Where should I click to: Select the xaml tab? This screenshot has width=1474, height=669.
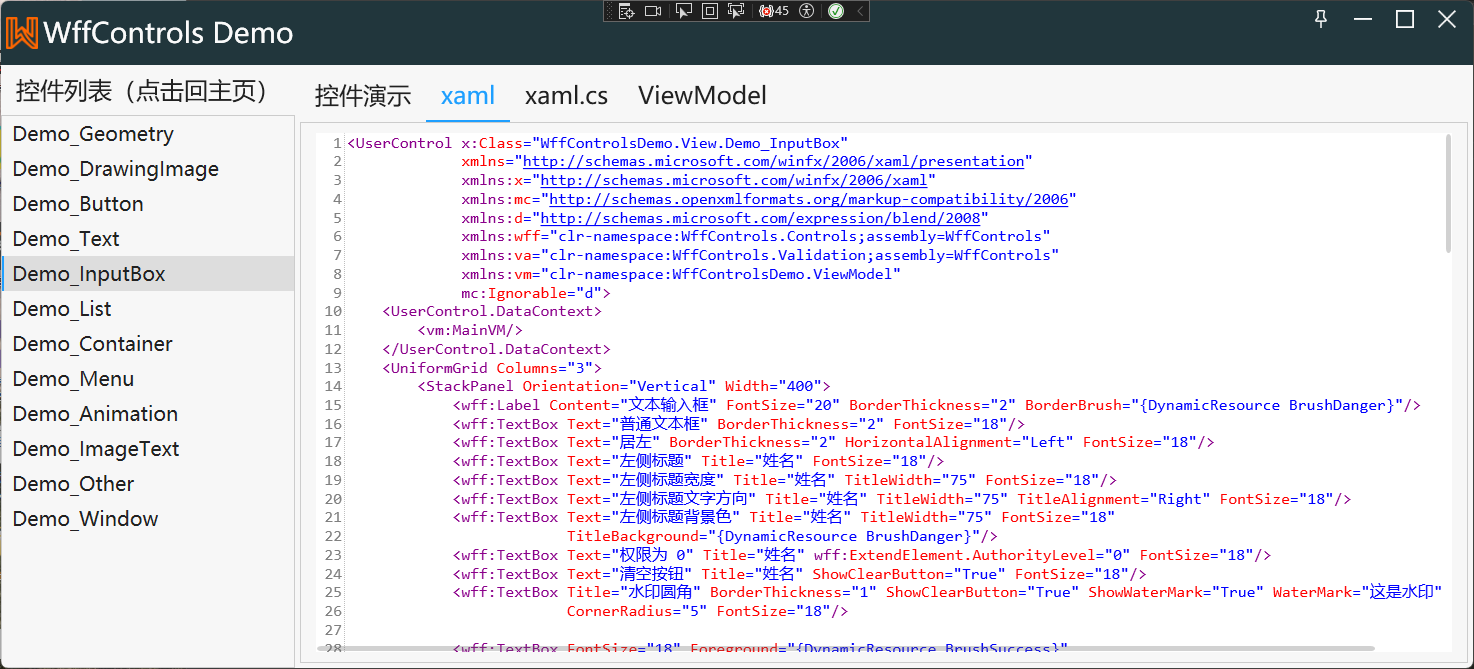click(x=468, y=96)
